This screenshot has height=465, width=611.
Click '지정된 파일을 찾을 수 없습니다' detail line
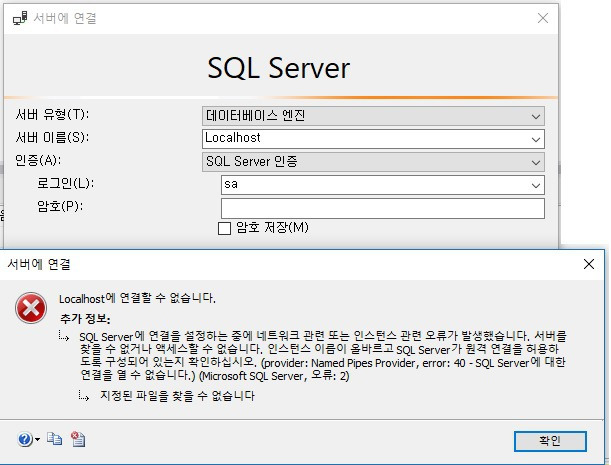(177, 396)
